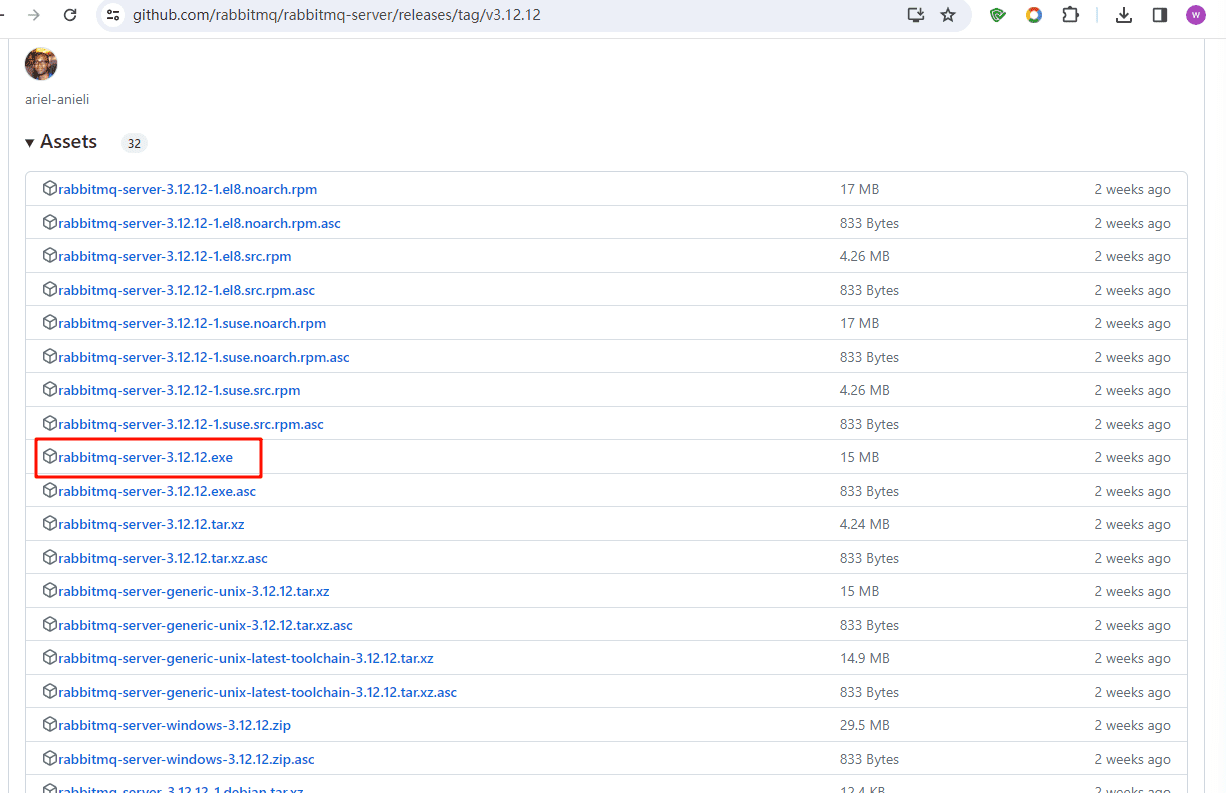This screenshot has height=793, width=1226.
Task: Go forward with the browser arrow
Action: point(35,15)
